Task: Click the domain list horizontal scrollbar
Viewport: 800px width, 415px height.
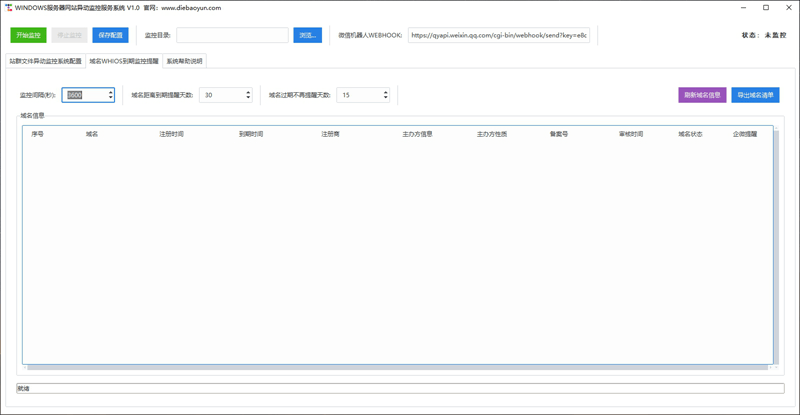Action: click(x=398, y=368)
